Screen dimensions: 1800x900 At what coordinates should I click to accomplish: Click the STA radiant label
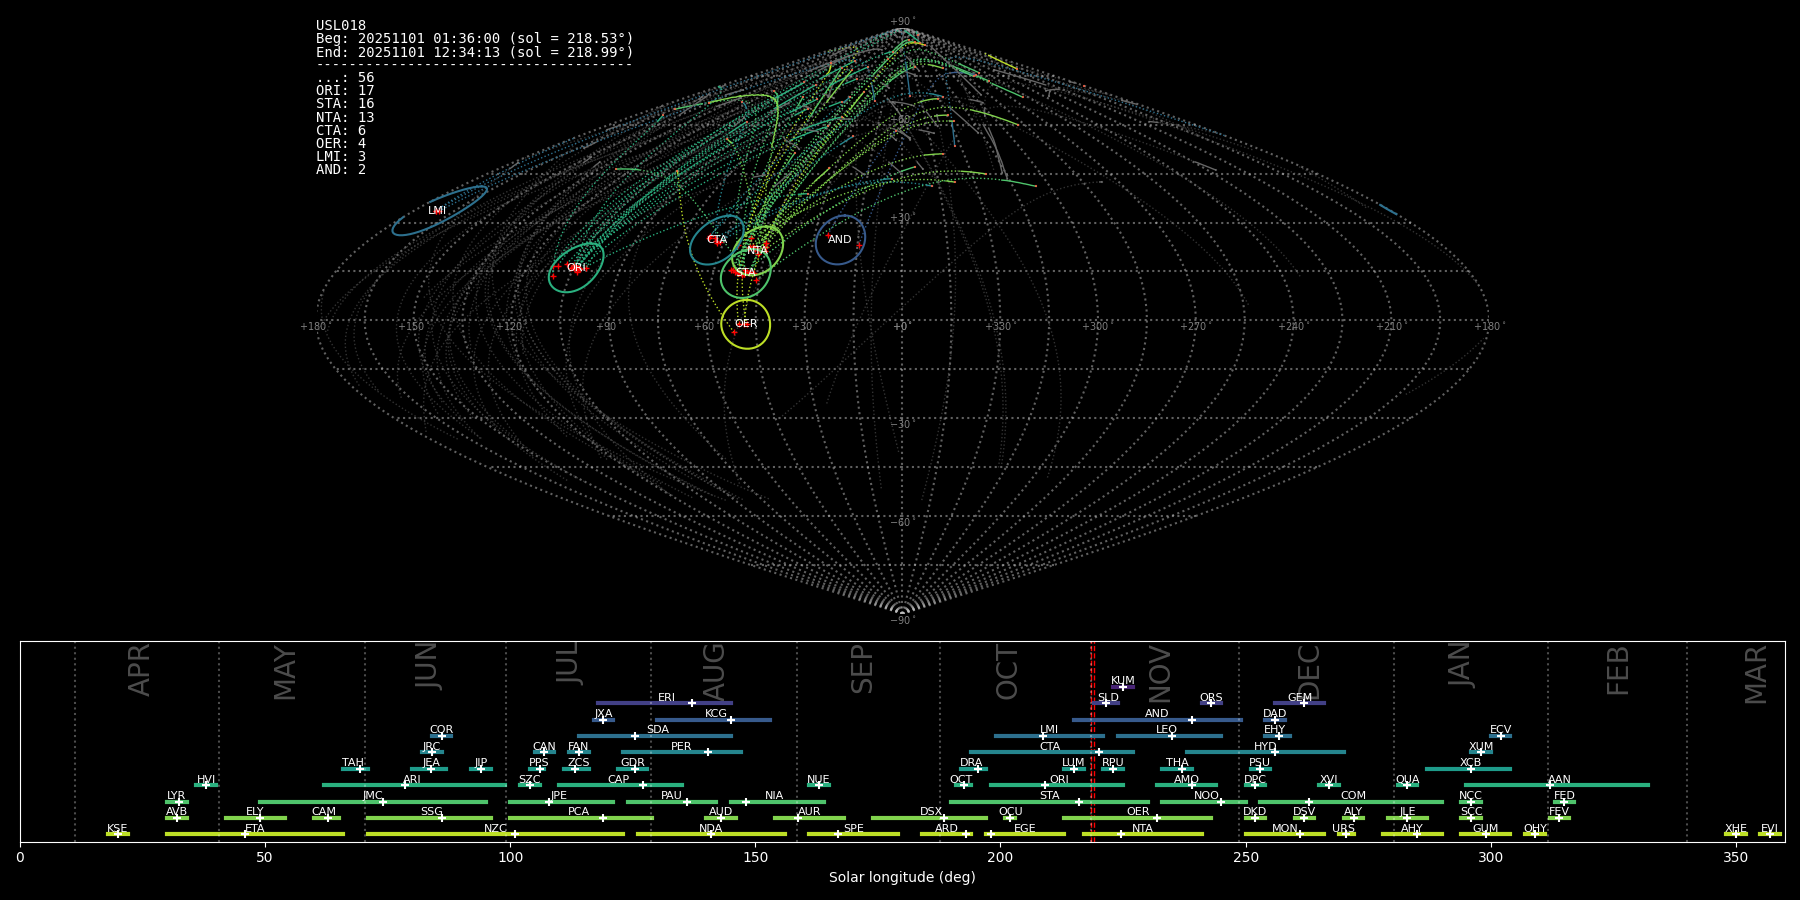point(746,273)
